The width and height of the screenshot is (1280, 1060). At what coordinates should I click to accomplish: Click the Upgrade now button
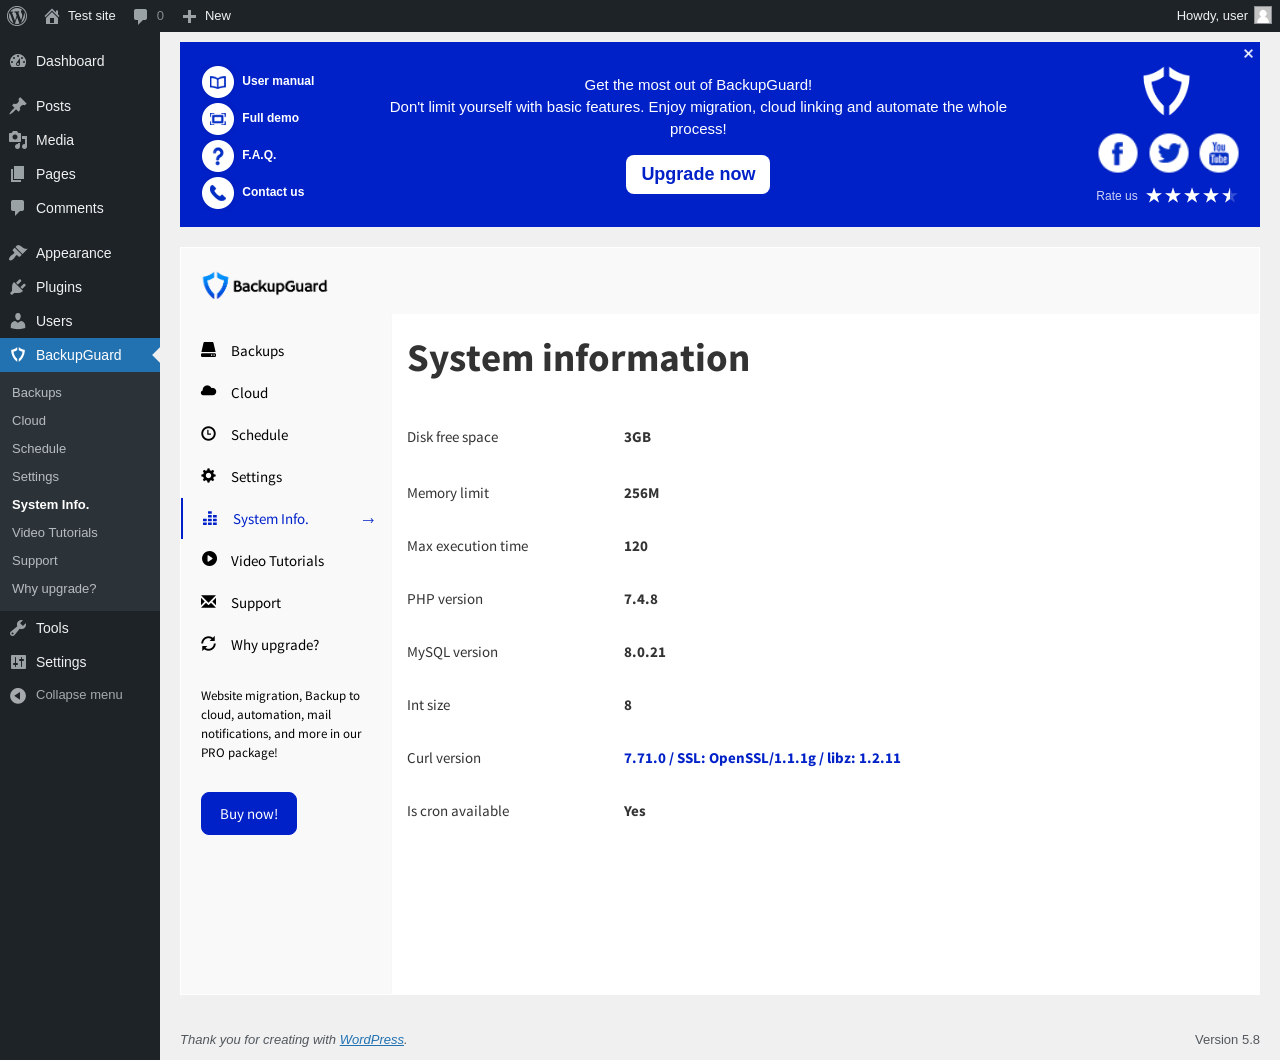click(698, 174)
